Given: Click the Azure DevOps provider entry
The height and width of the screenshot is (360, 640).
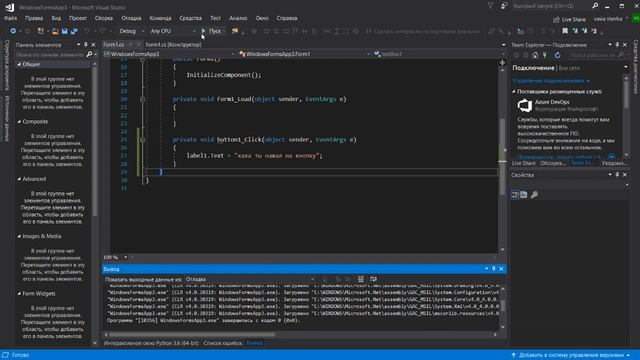Looking at the screenshot, I should click(558, 105).
